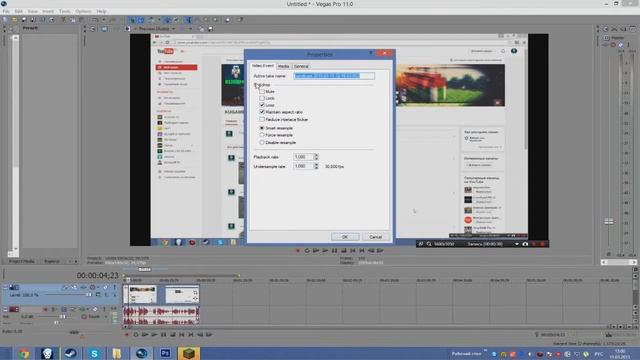640x360 pixels.
Task: Click the What's This Help toolbar icon
Action: [x=240, y=20]
